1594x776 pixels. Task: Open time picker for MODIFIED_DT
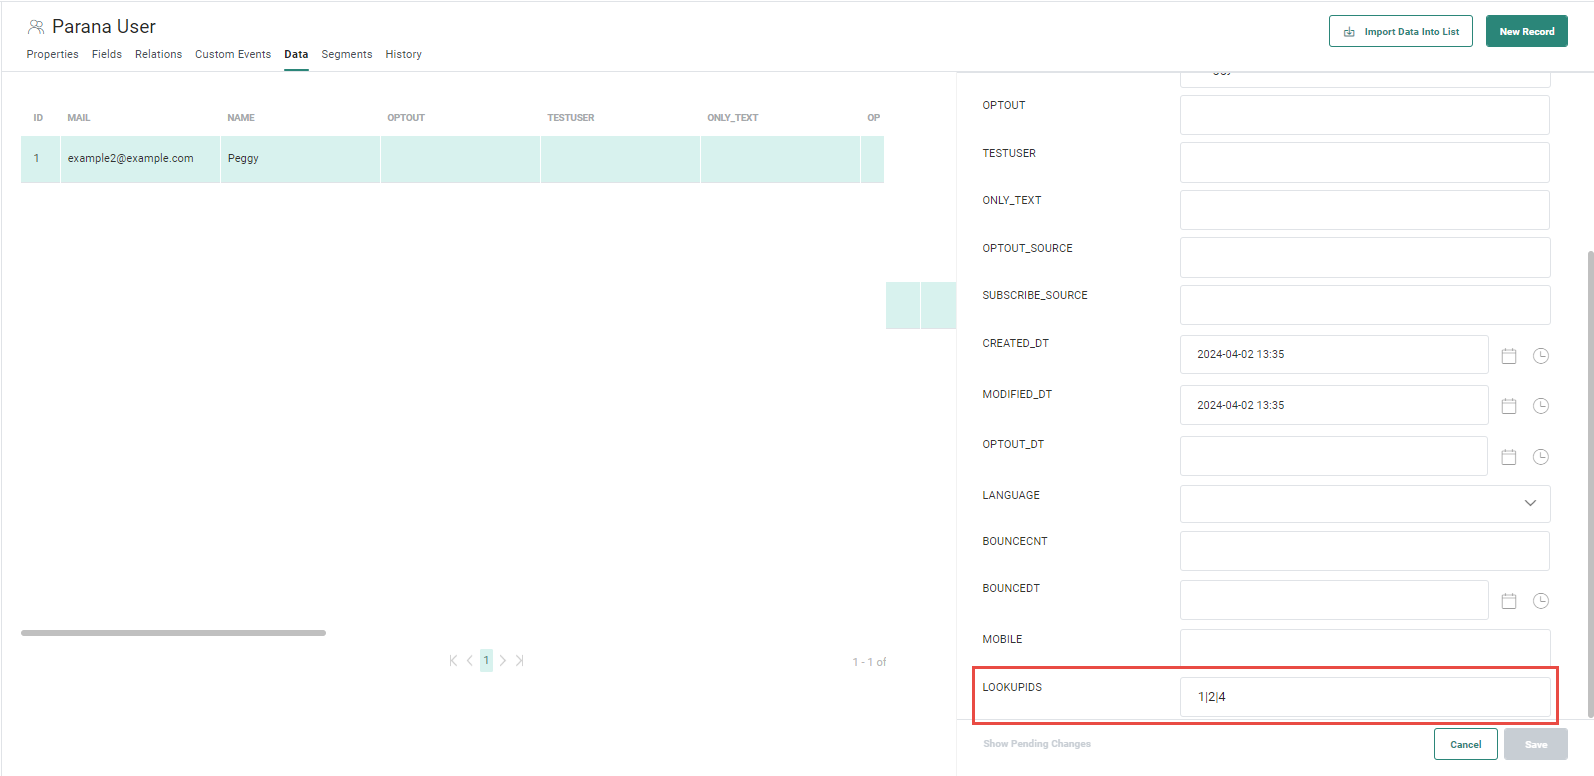click(1541, 406)
